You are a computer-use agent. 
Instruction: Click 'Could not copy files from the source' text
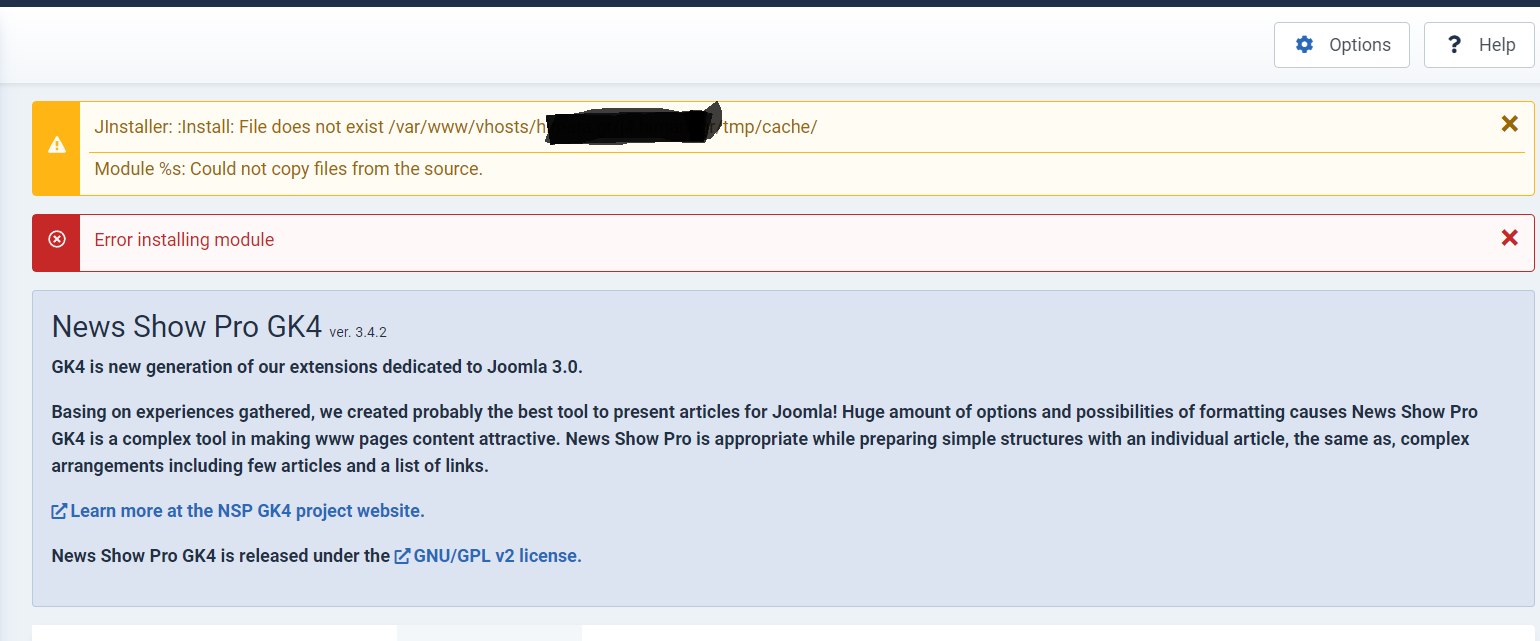[x=336, y=169]
